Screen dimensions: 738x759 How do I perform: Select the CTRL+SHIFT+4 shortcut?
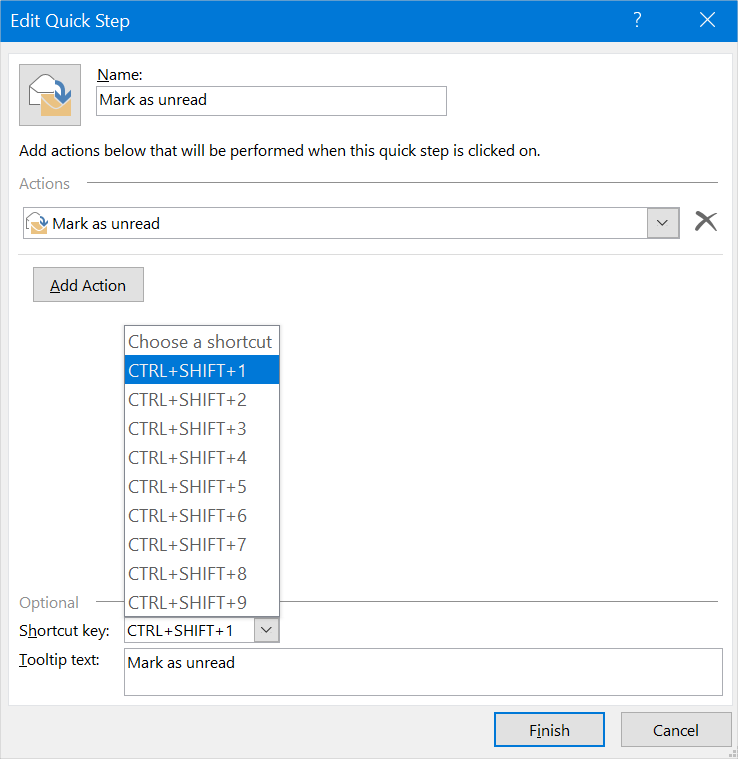201,457
